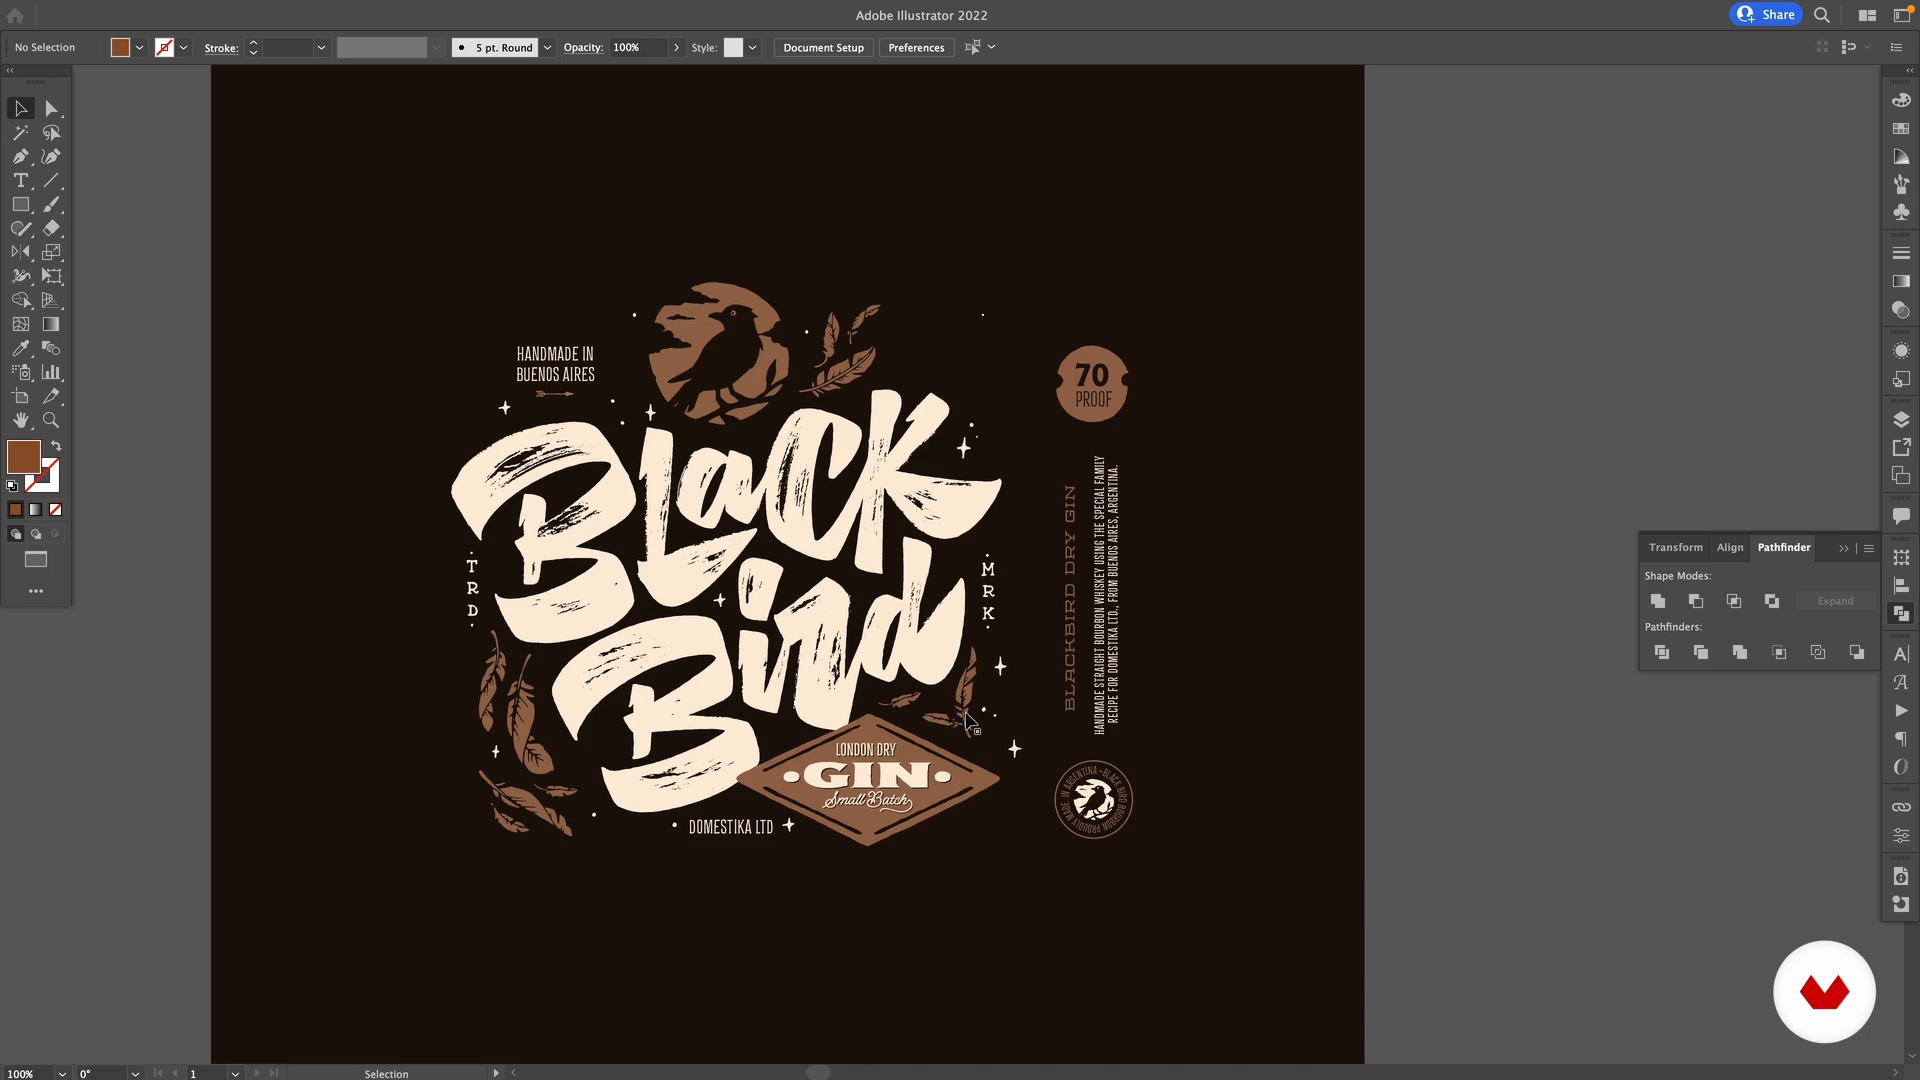Select the Reflect tool

pyautogui.click(x=21, y=252)
